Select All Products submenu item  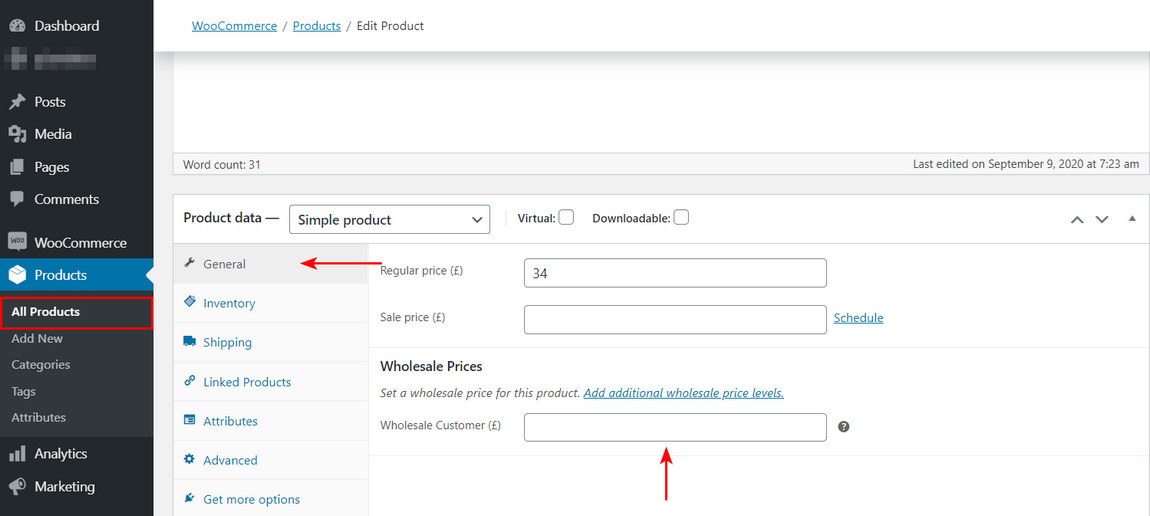[x=76, y=312]
